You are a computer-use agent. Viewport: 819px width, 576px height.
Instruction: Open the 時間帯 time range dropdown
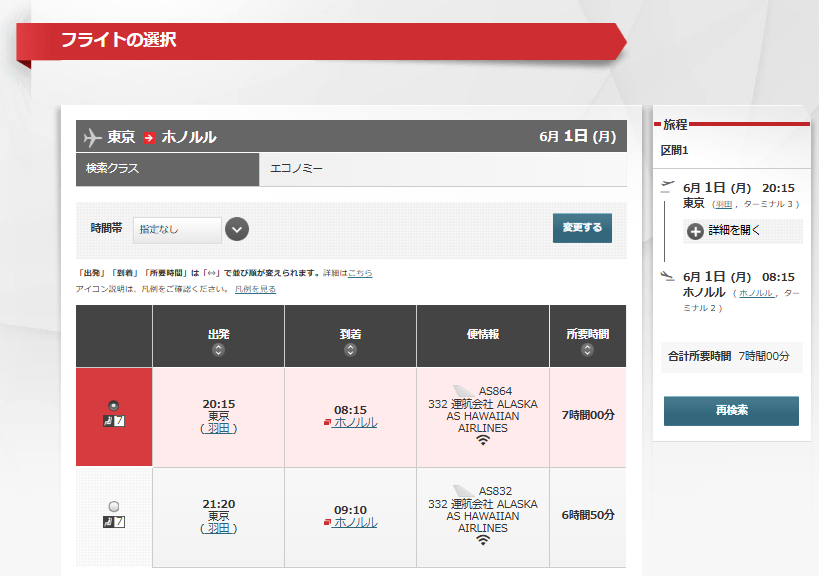click(x=177, y=229)
